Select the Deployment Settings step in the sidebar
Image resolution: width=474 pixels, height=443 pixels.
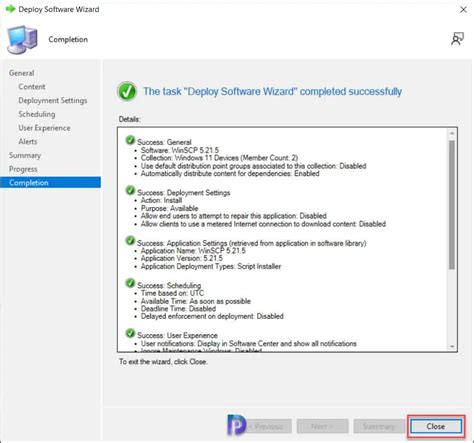[53, 100]
